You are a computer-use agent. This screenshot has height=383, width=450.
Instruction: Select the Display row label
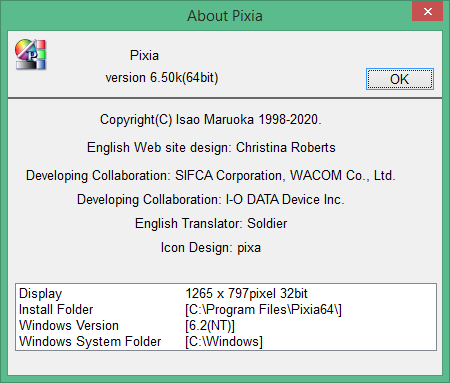pos(41,294)
